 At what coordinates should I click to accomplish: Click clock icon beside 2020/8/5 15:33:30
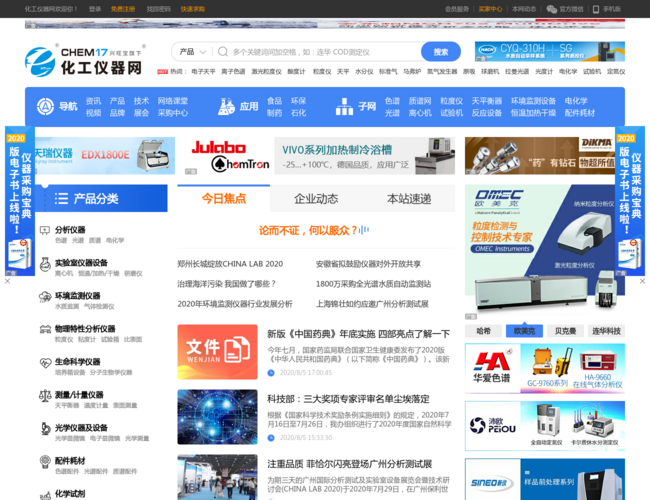tap(271, 438)
